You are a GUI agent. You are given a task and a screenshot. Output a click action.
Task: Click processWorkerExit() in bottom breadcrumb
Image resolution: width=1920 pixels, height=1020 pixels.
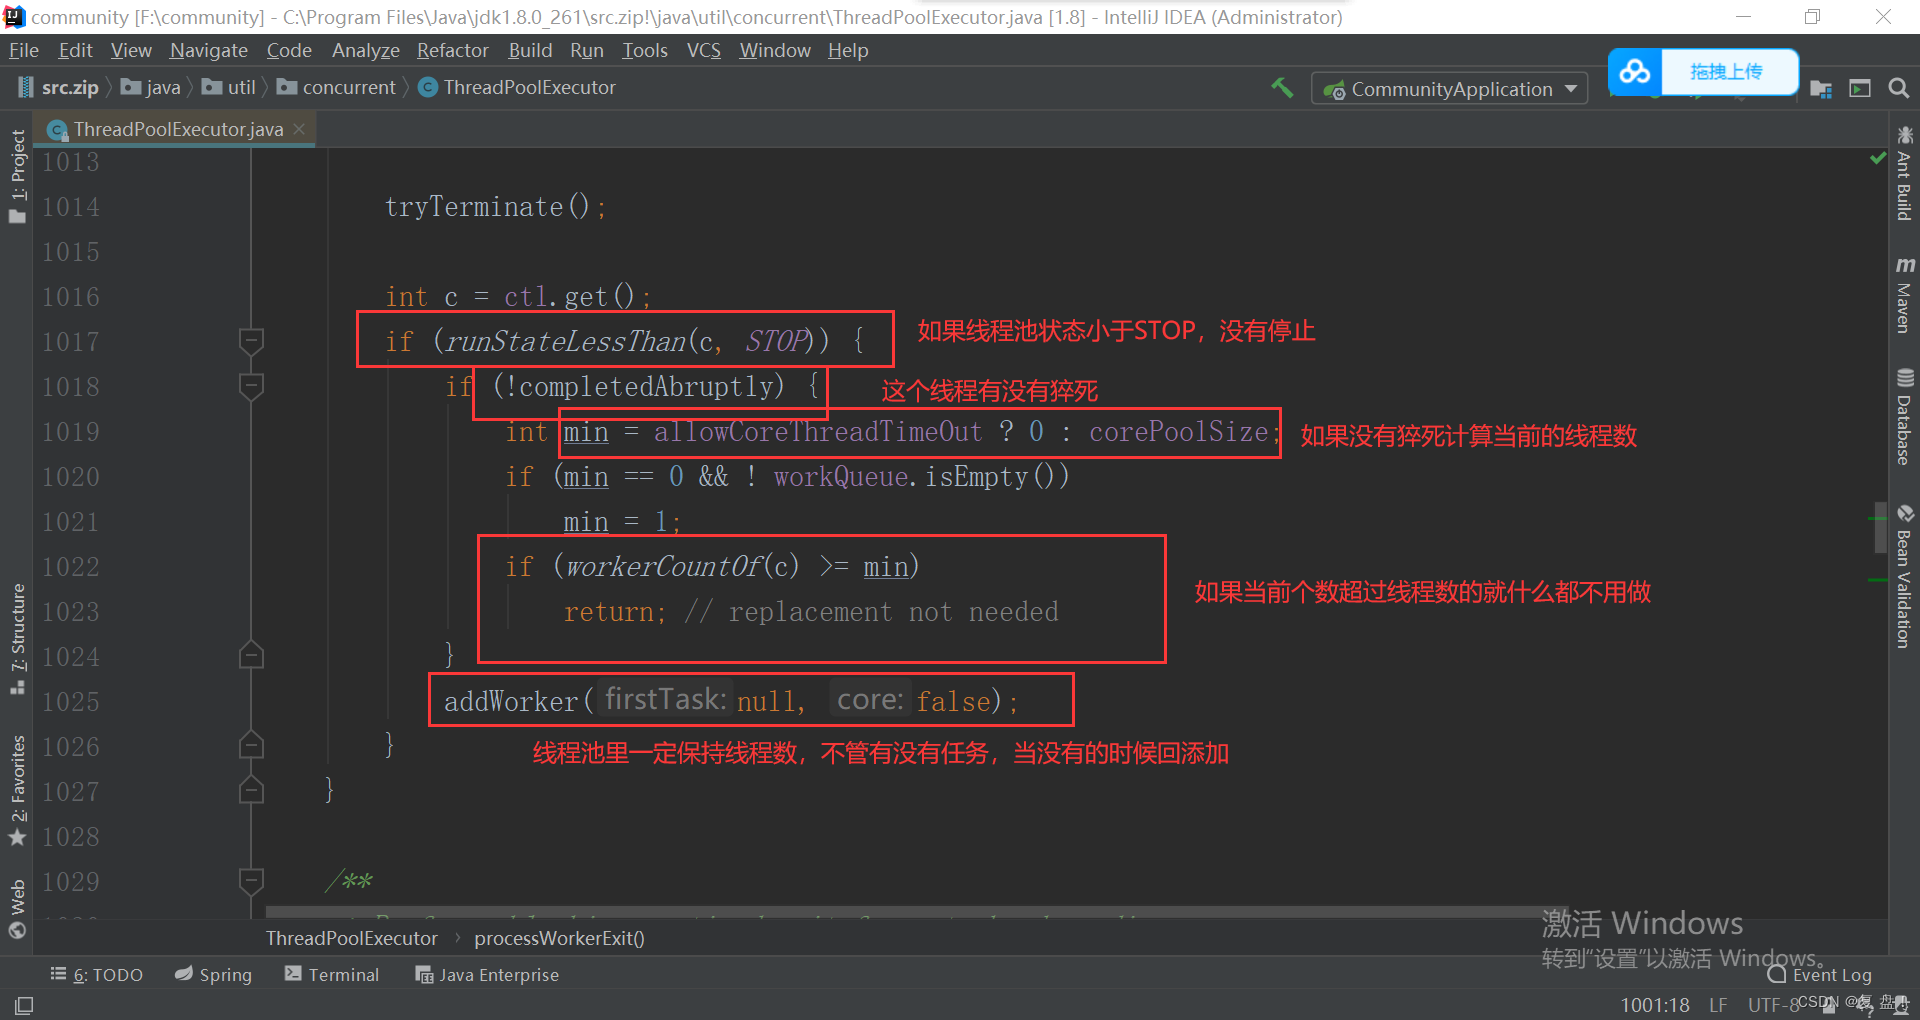[x=559, y=938]
